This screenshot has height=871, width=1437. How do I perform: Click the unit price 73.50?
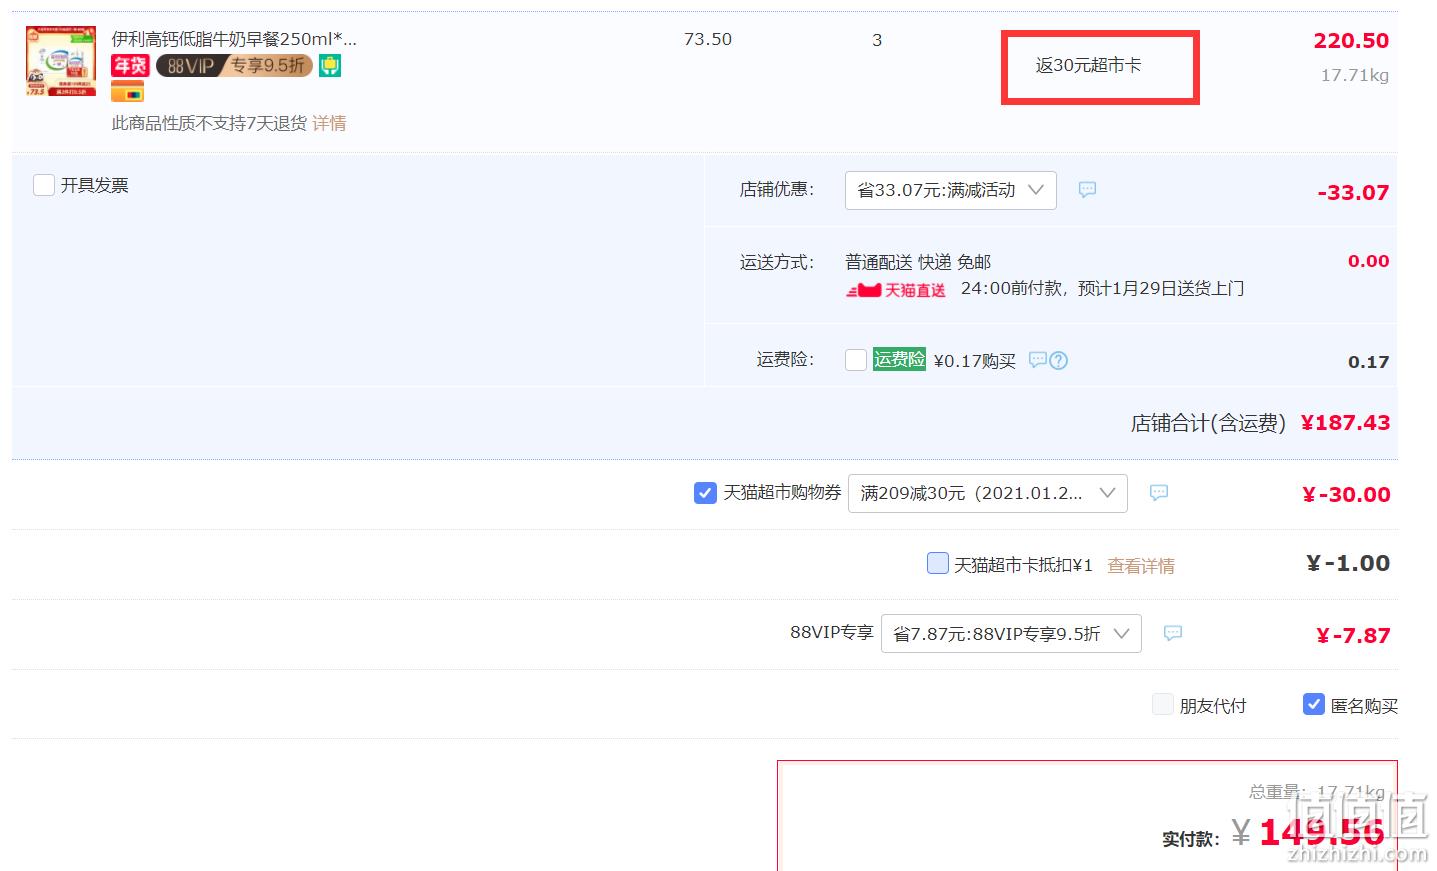tap(708, 39)
